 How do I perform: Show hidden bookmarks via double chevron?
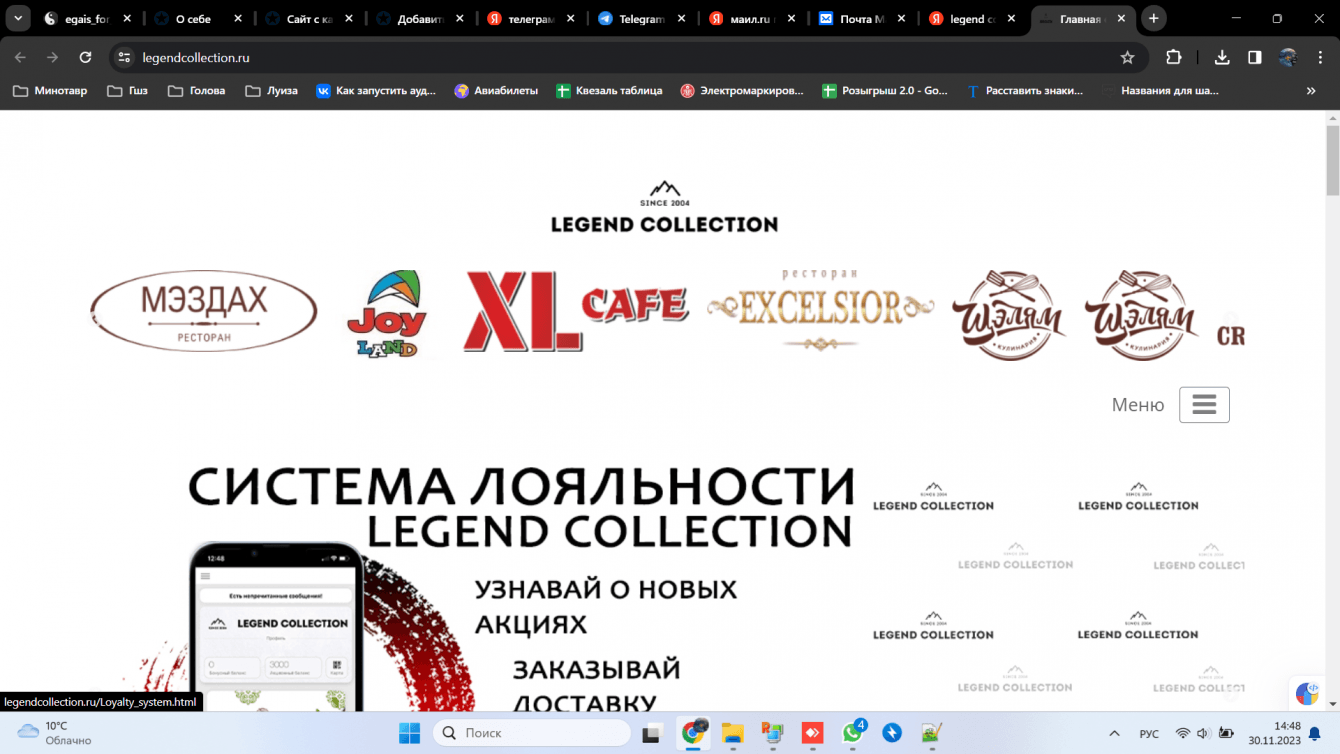pos(1311,90)
